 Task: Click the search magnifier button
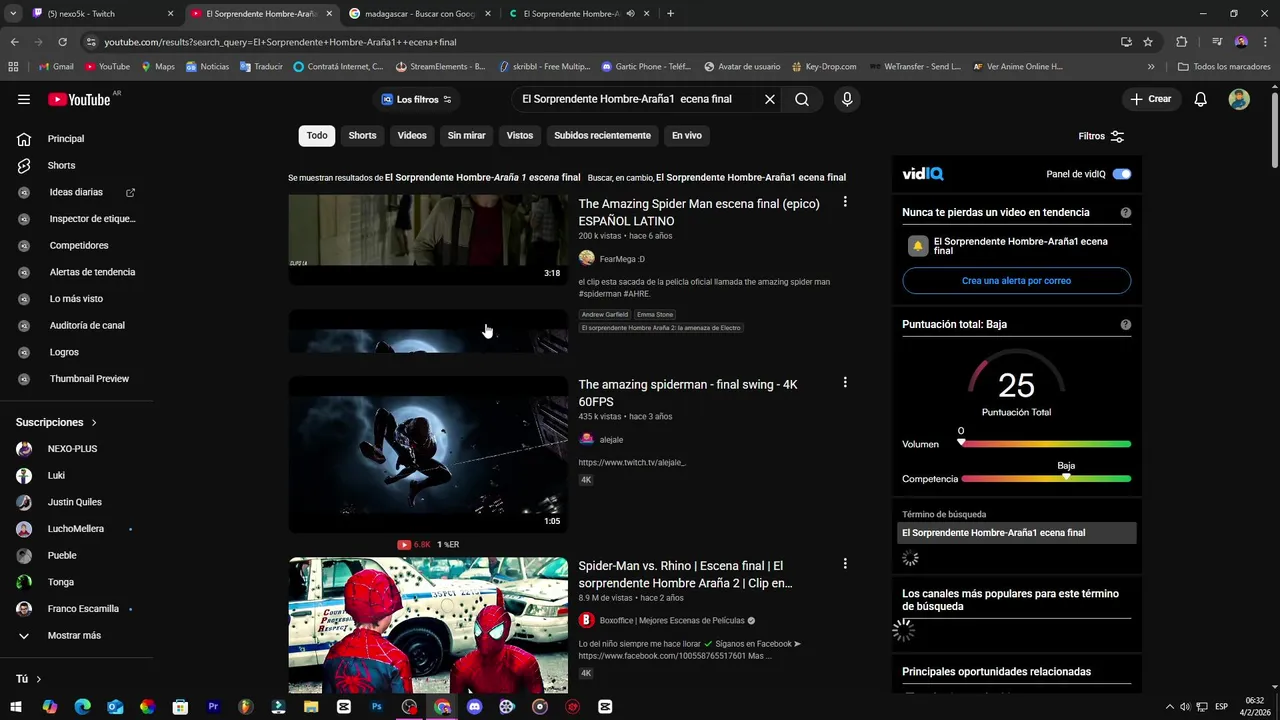802,99
